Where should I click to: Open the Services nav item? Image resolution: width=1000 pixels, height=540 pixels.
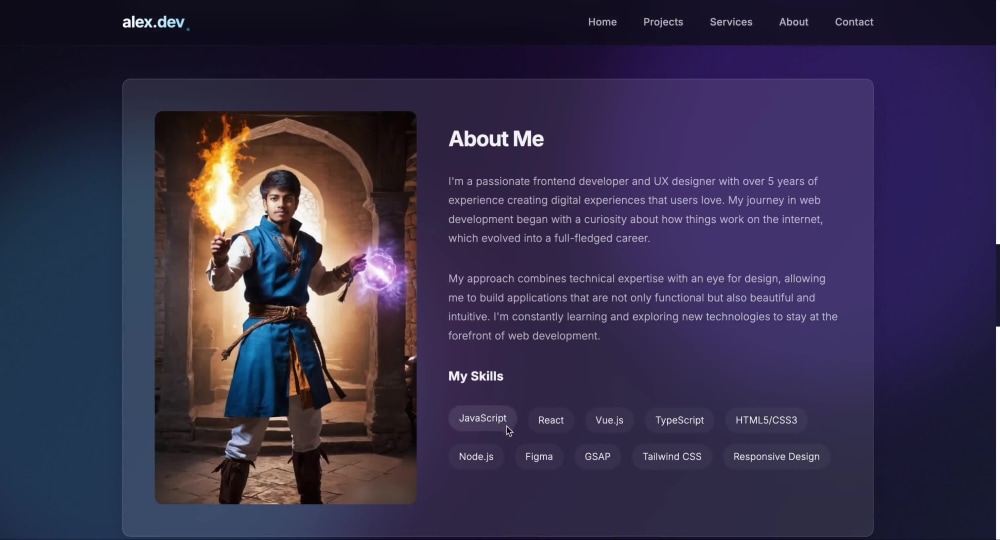pyautogui.click(x=731, y=22)
